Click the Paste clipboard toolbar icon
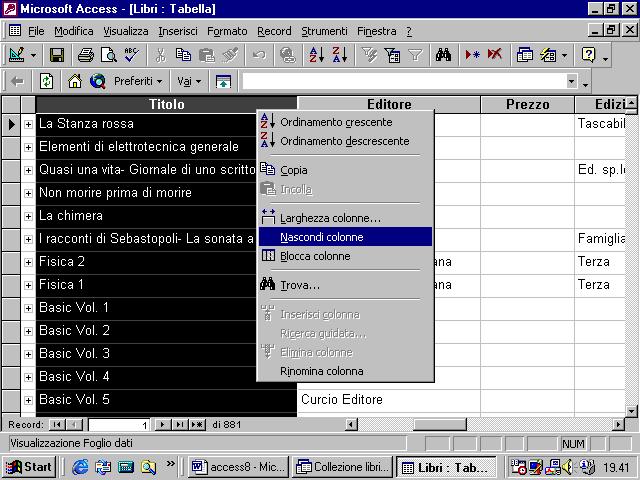 coord(207,55)
